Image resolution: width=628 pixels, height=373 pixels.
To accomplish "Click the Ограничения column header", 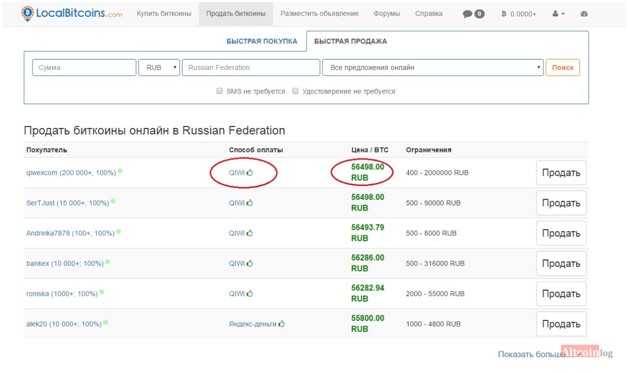I will 429,150.
